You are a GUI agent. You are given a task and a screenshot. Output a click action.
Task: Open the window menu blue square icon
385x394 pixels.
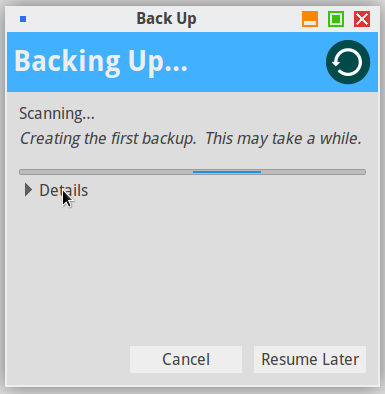(23, 19)
